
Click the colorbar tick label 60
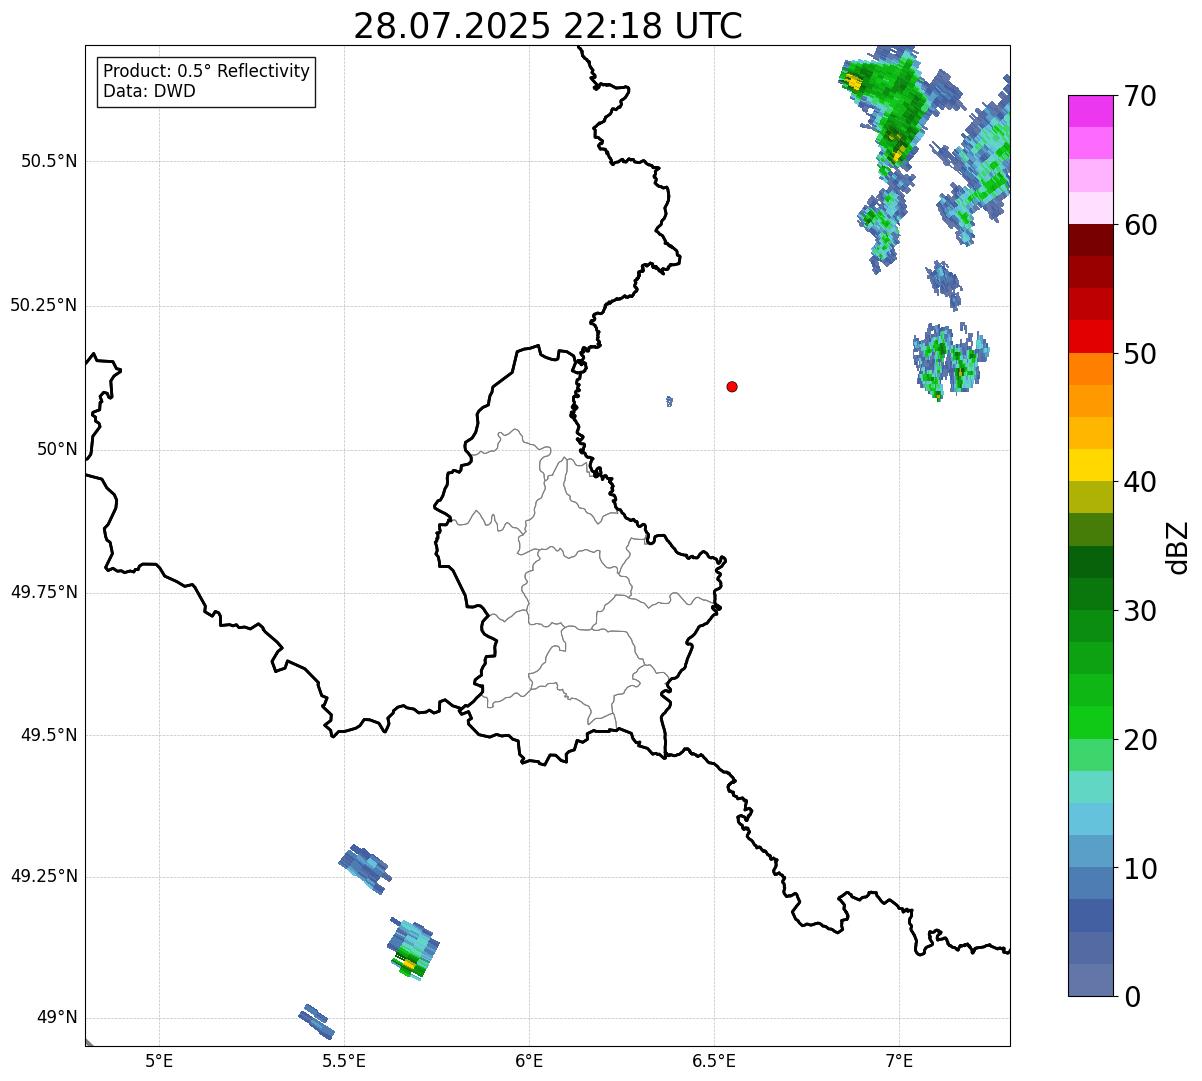pos(1141,225)
